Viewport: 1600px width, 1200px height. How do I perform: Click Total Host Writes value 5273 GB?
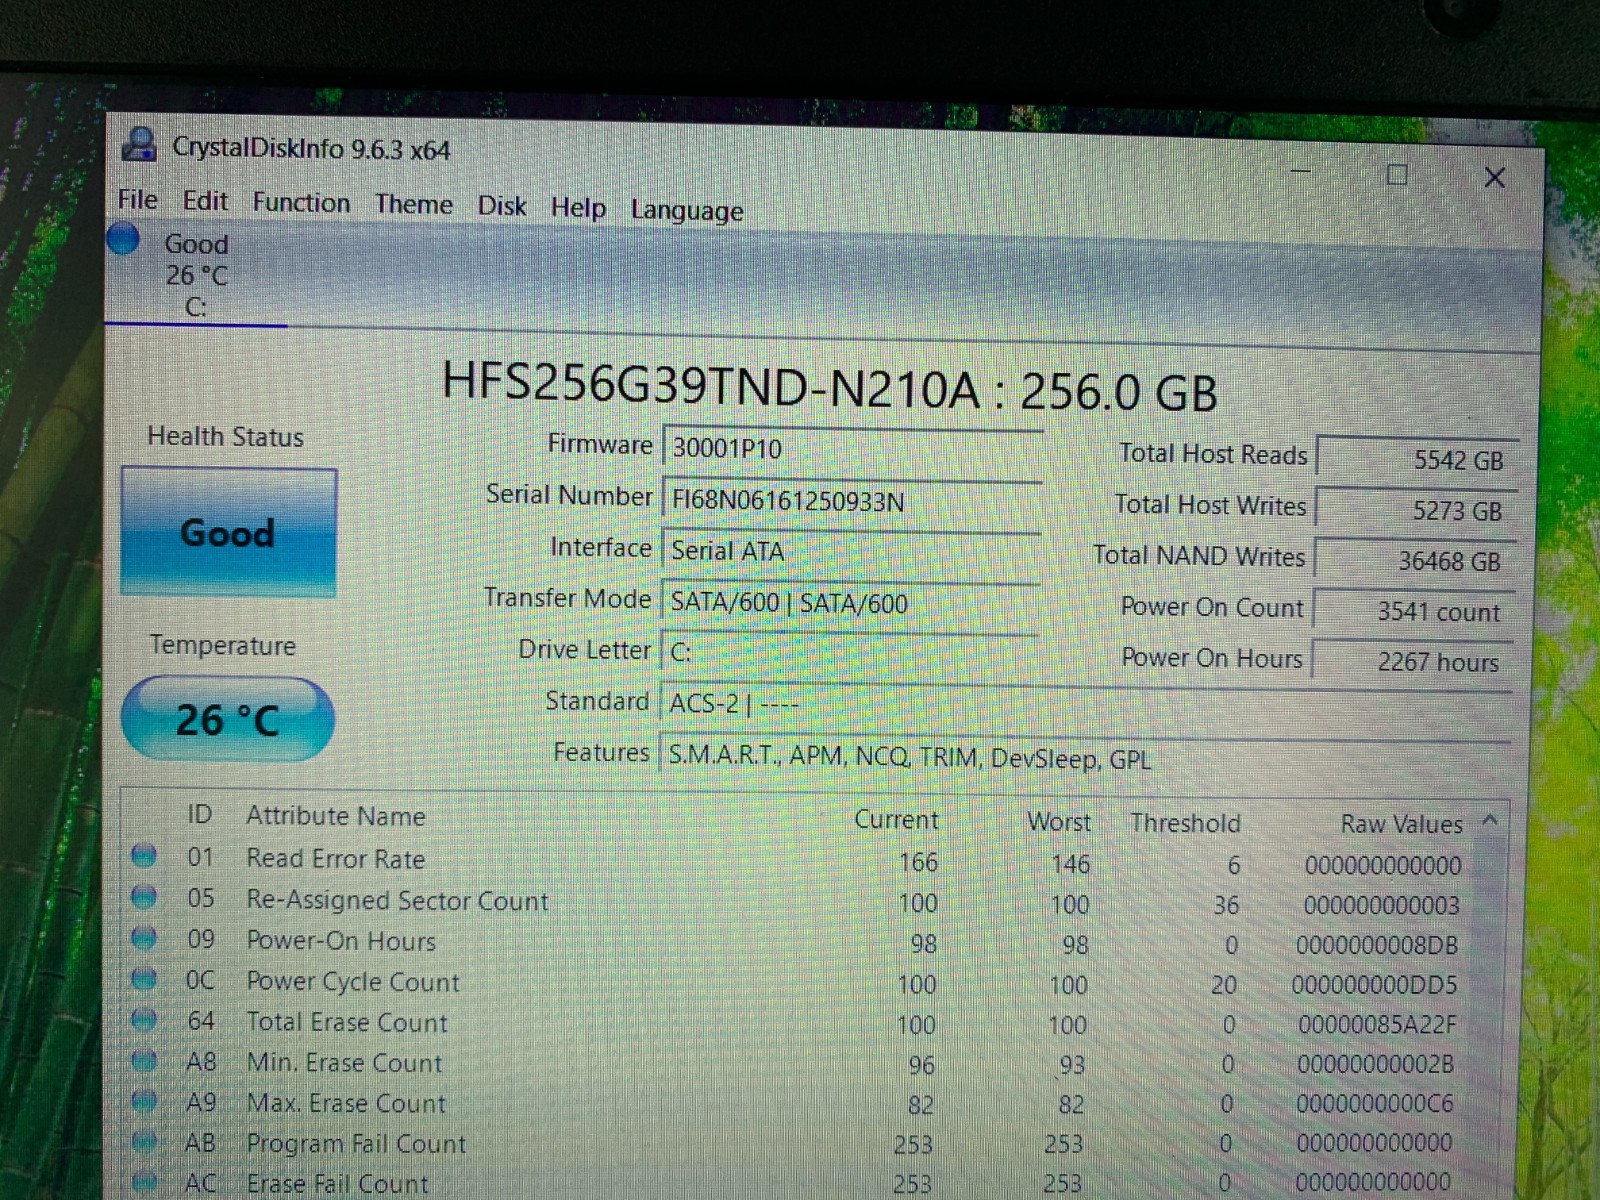click(x=1417, y=510)
